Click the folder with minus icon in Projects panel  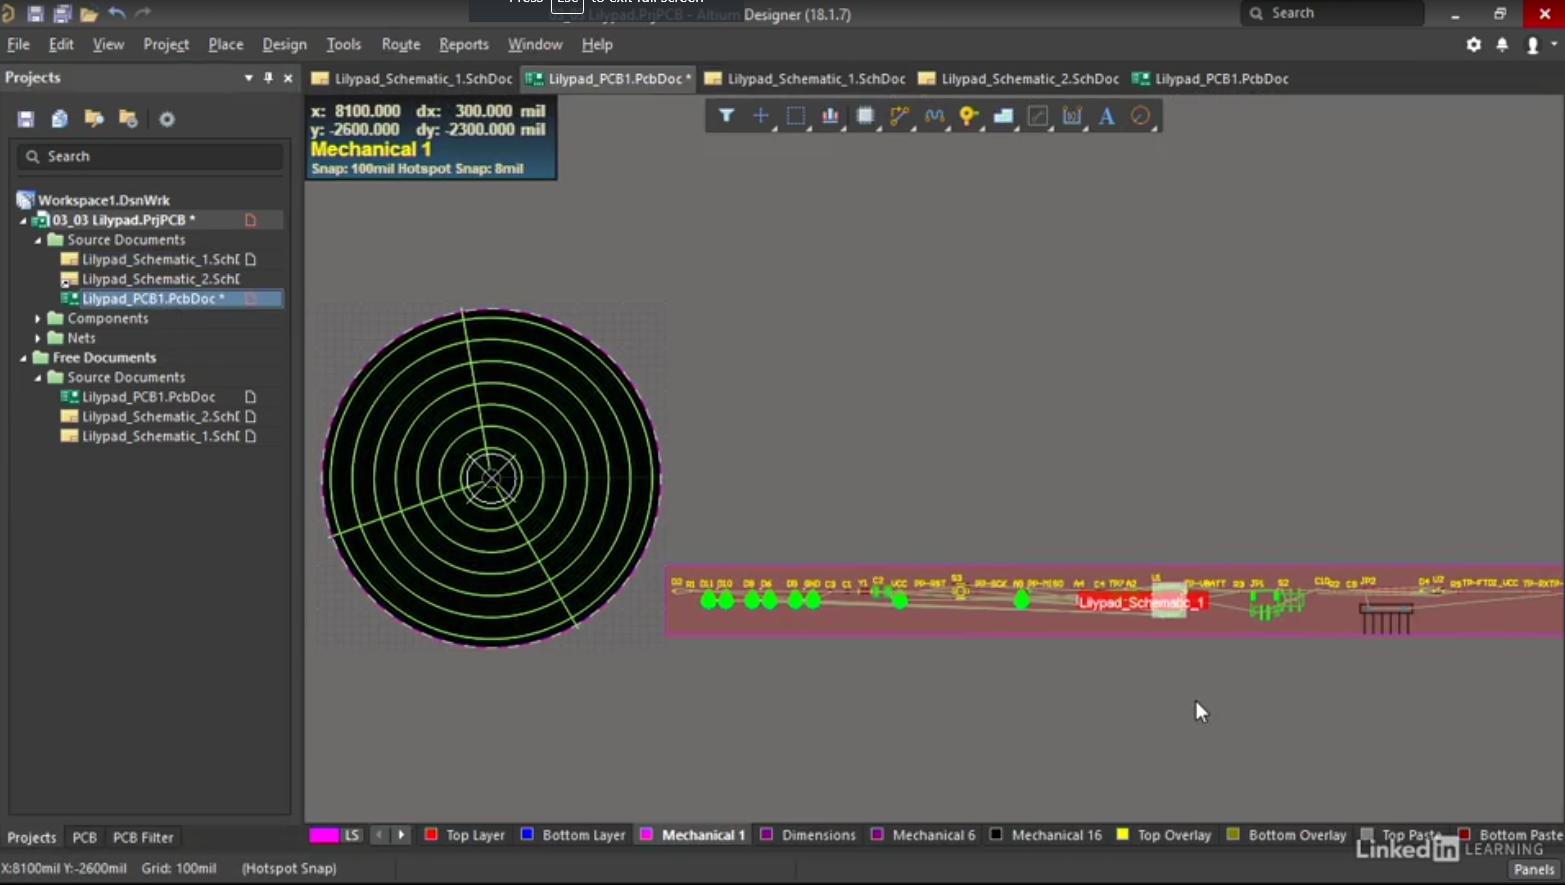(x=128, y=119)
